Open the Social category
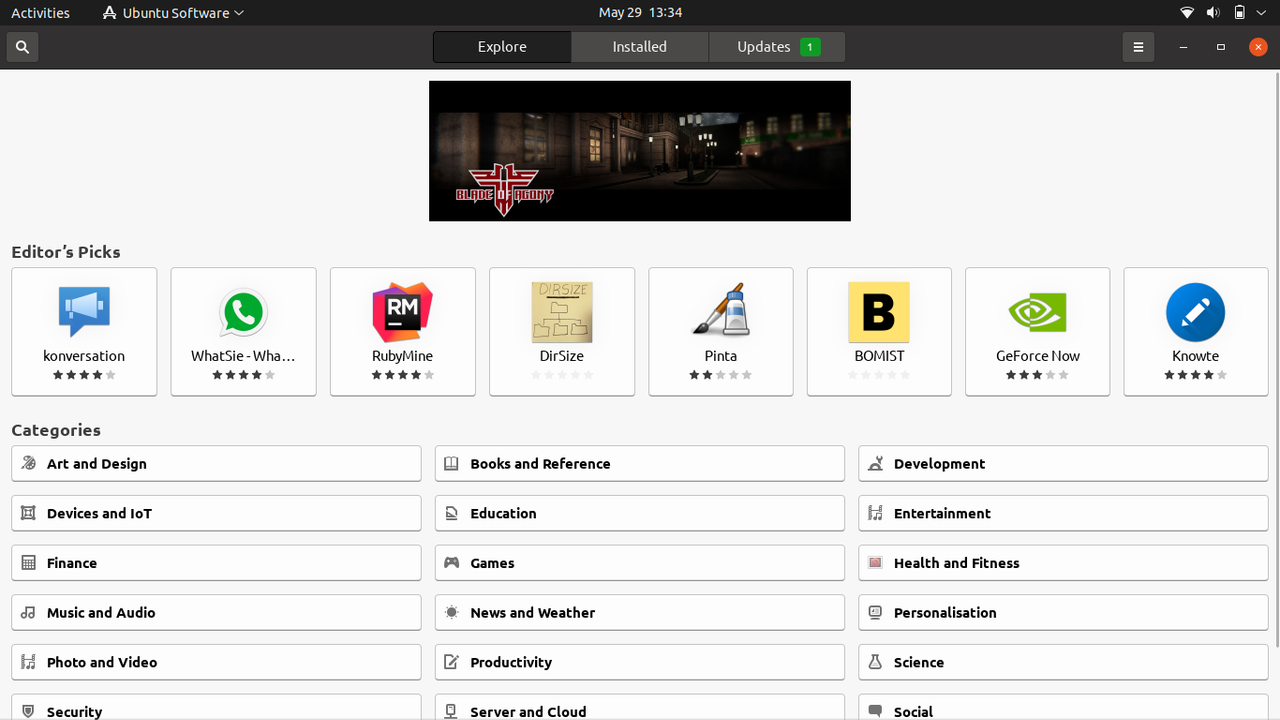Screen dimensions: 1280x720 (1063, 707)
